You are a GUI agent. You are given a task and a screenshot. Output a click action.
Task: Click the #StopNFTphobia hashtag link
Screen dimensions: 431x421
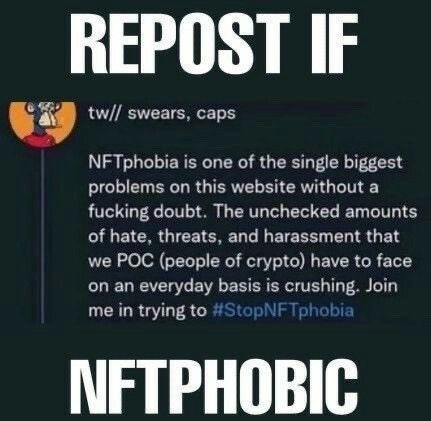coord(283,310)
